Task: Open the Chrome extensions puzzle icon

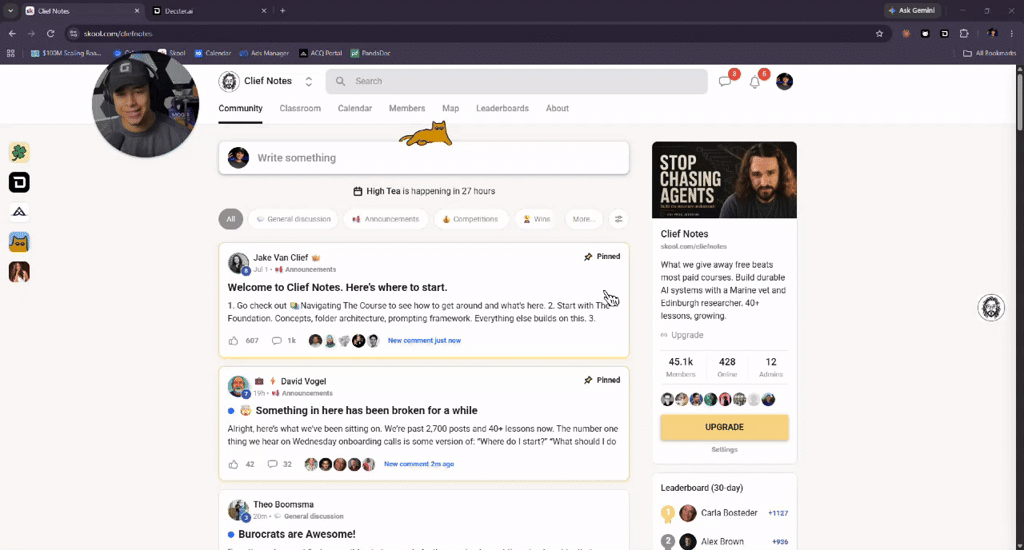Action: [964, 33]
